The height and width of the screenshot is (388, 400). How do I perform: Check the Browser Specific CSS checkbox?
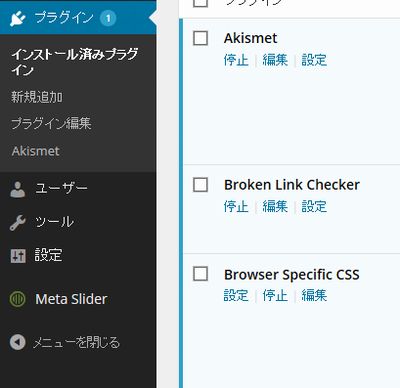point(200,274)
